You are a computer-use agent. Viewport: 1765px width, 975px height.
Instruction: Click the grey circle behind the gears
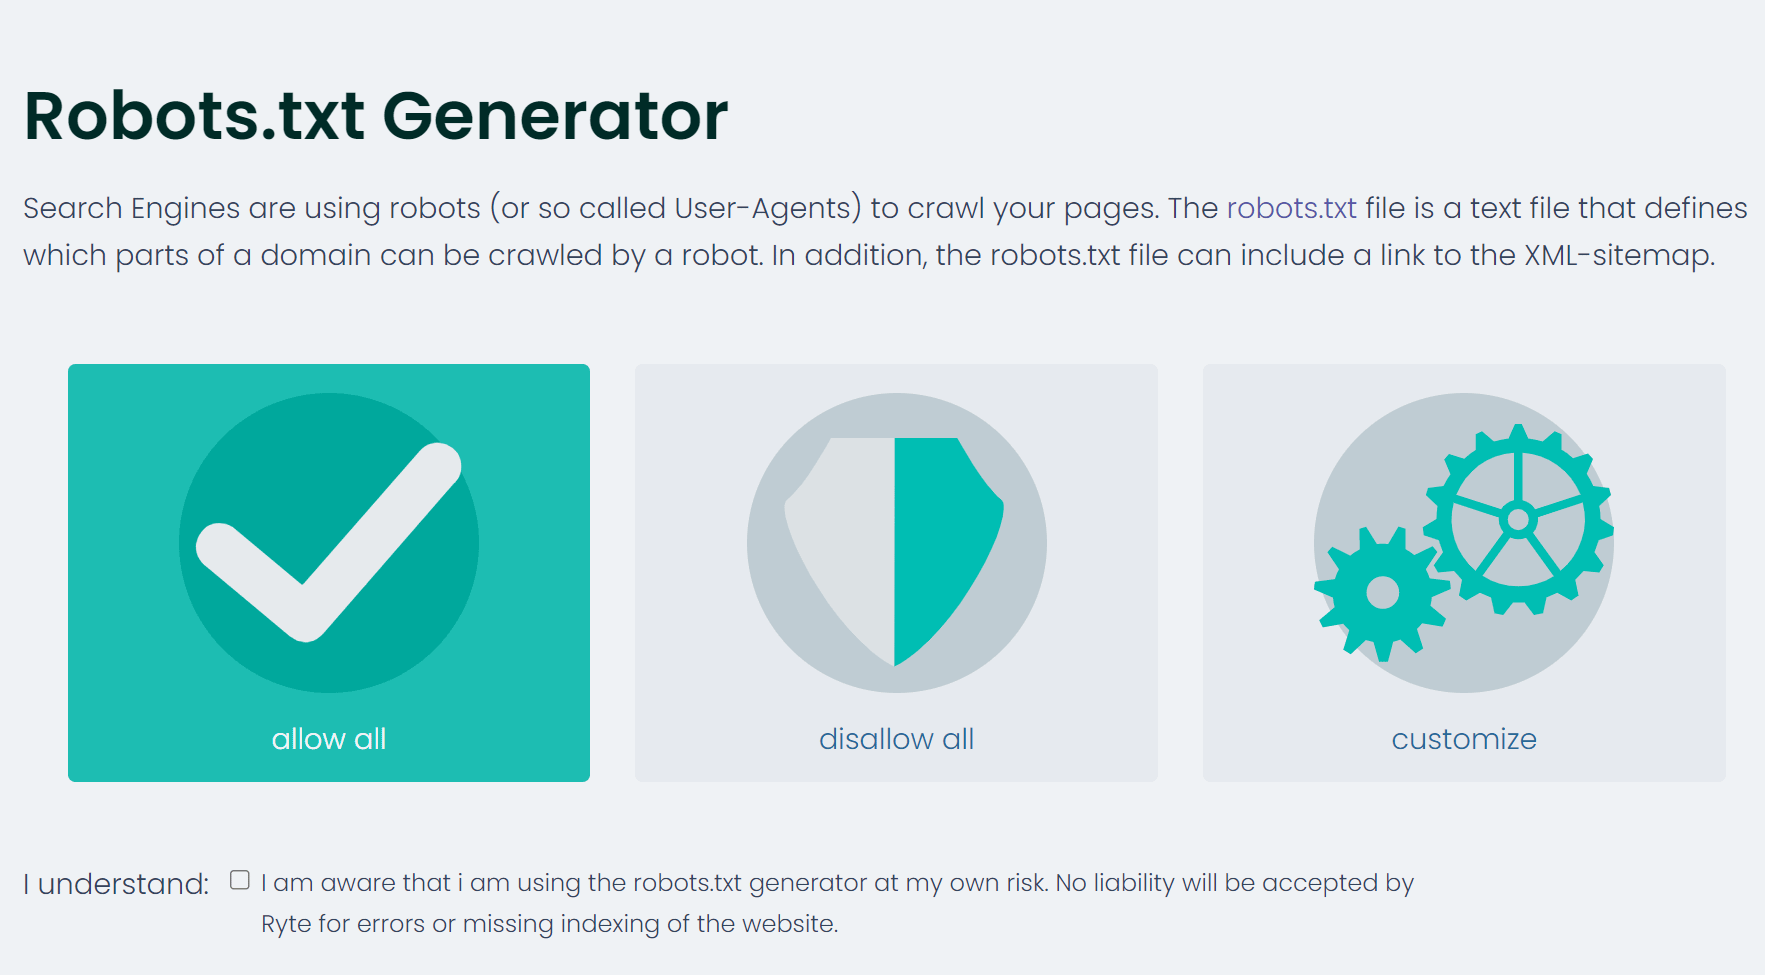[1480, 650]
